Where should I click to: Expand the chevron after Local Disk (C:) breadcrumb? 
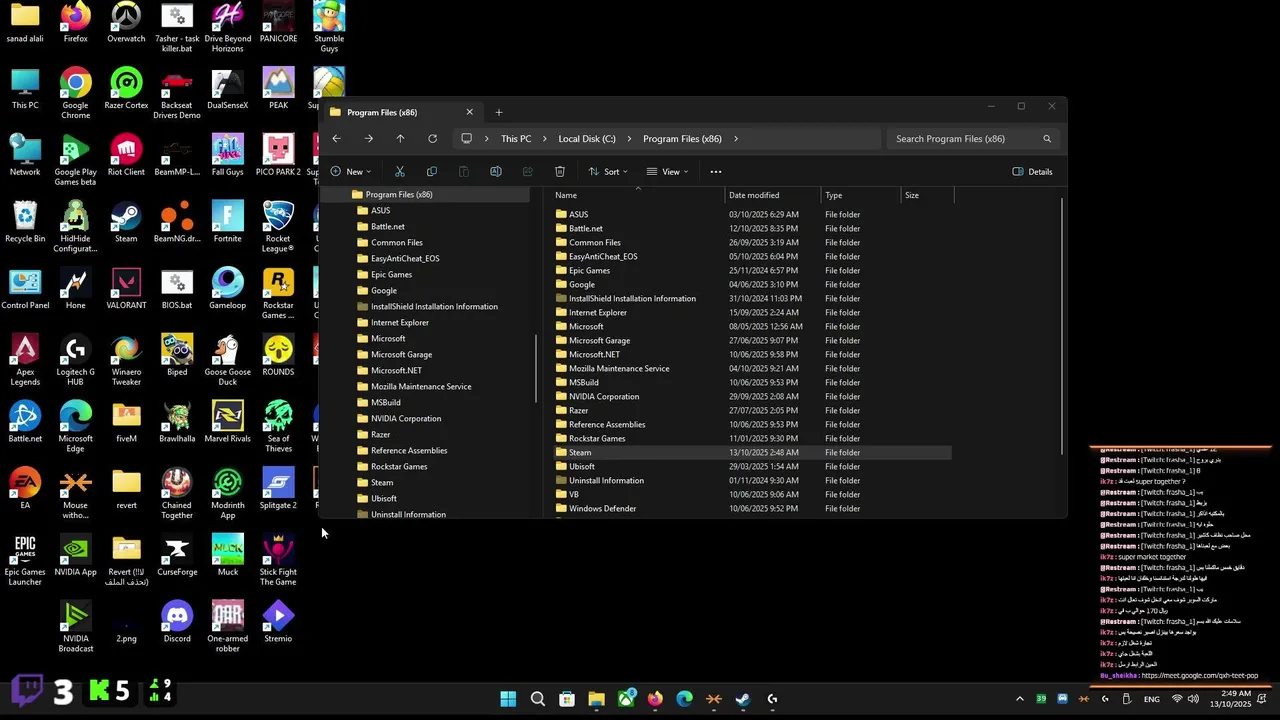(x=629, y=138)
